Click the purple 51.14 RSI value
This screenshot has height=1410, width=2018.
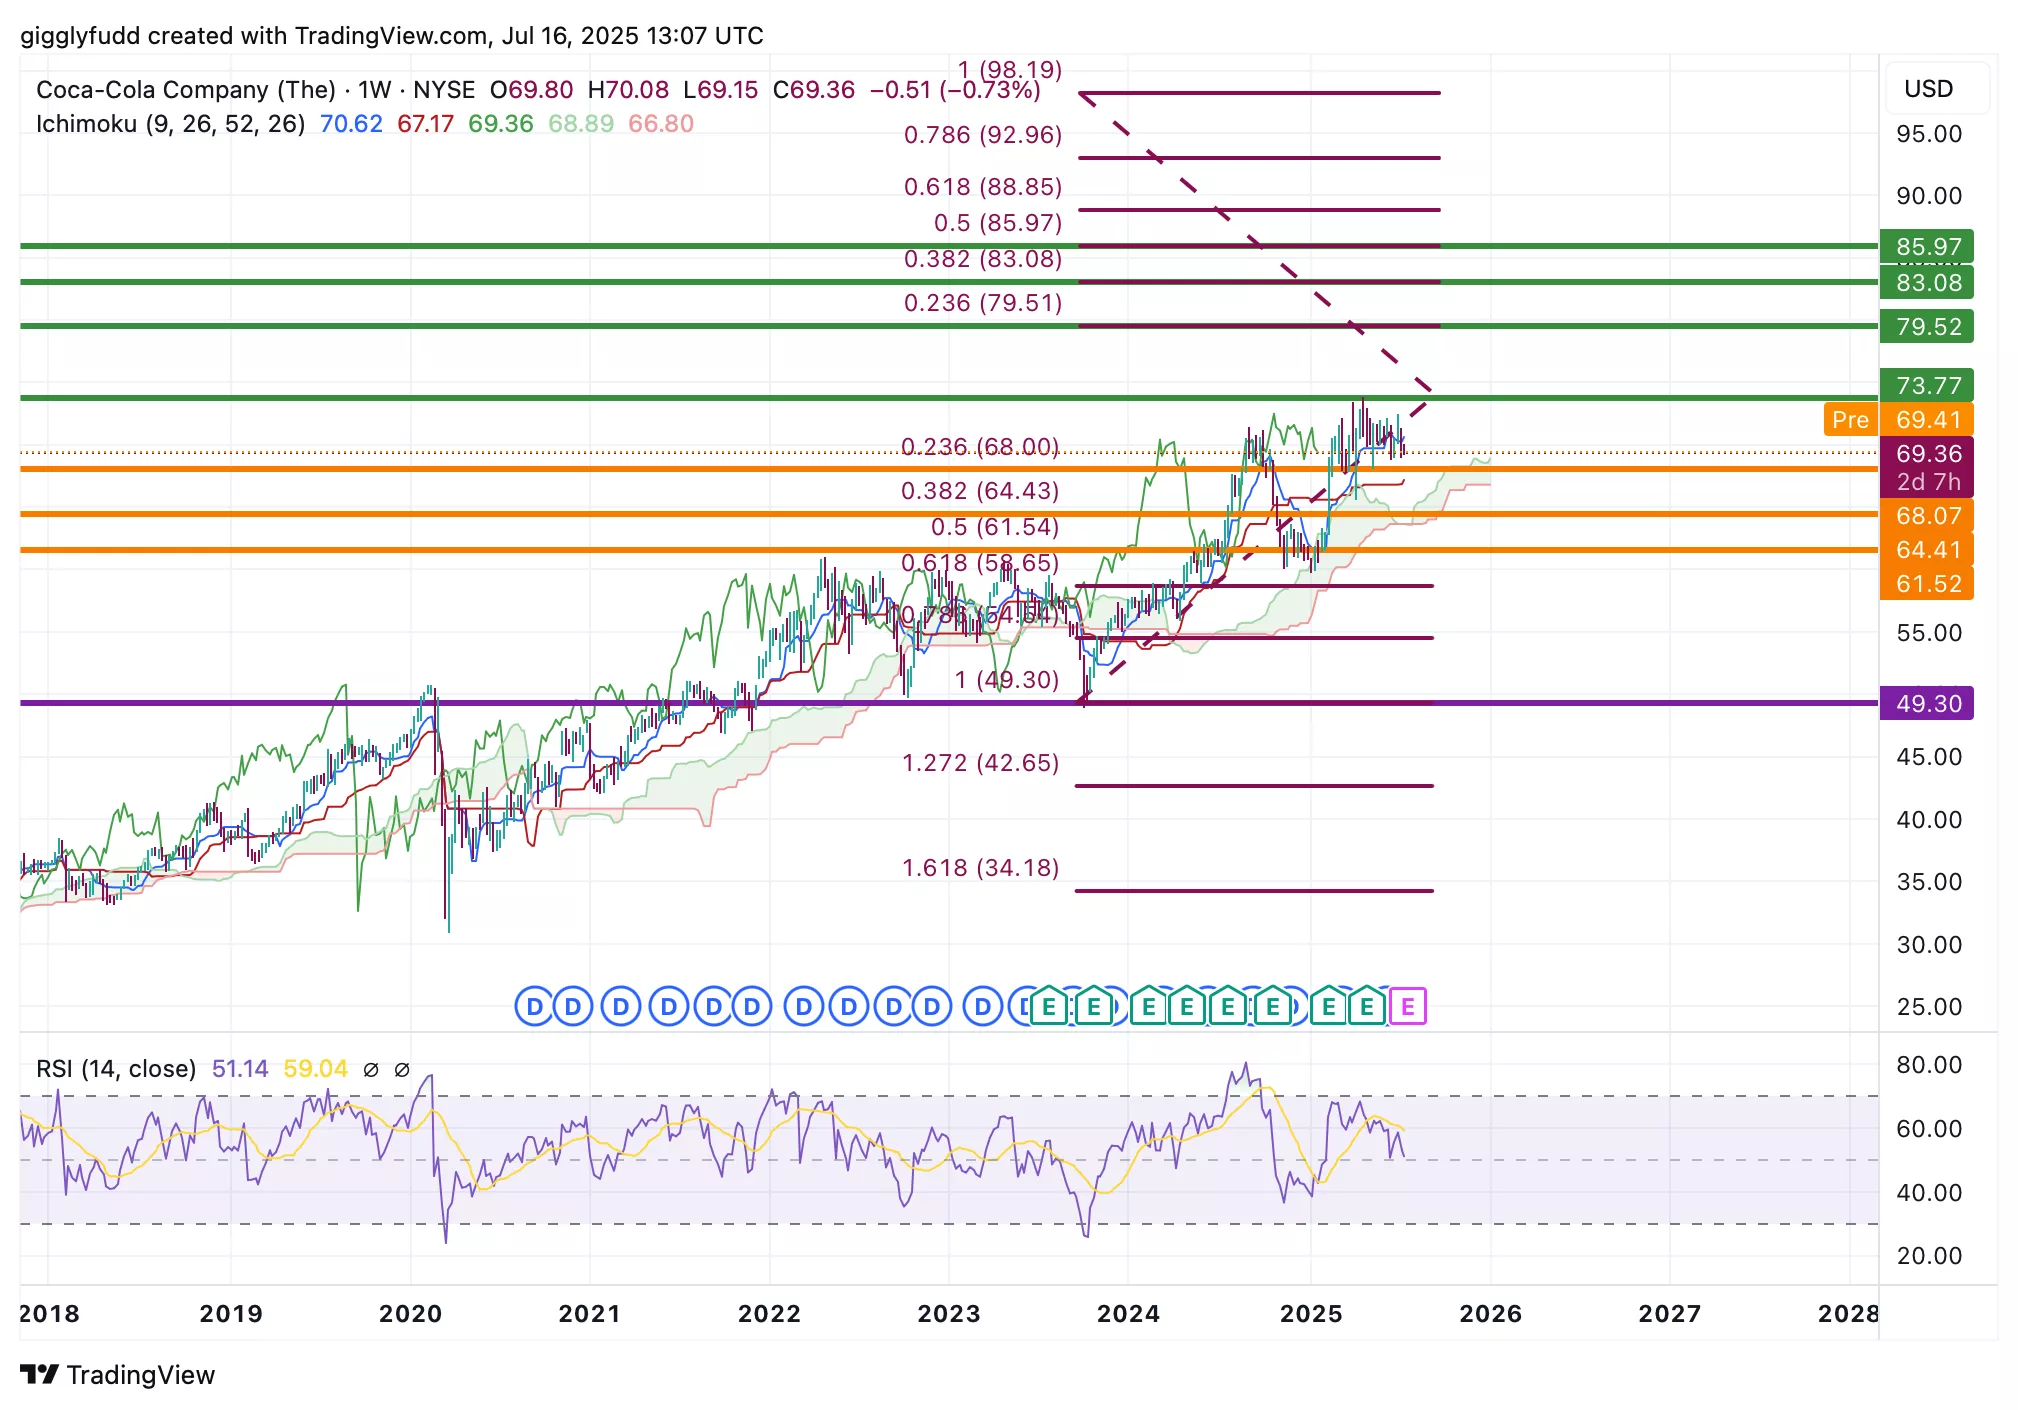tap(240, 1069)
